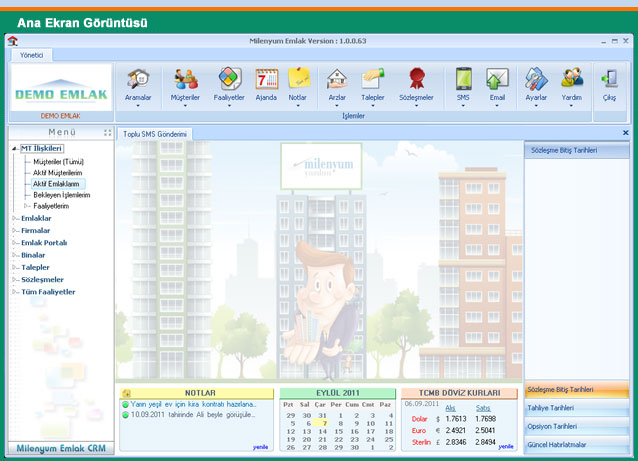
Task: Click the Milenyum Emlak CRM footer label
Action: (61, 448)
